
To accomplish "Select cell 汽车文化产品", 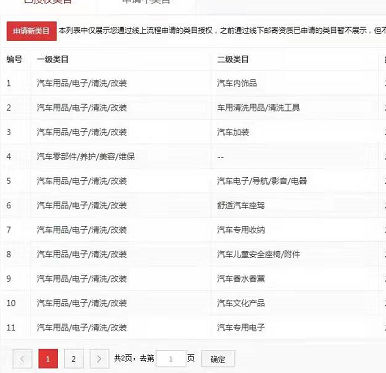I will pyautogui.click(x=241, y=303).
